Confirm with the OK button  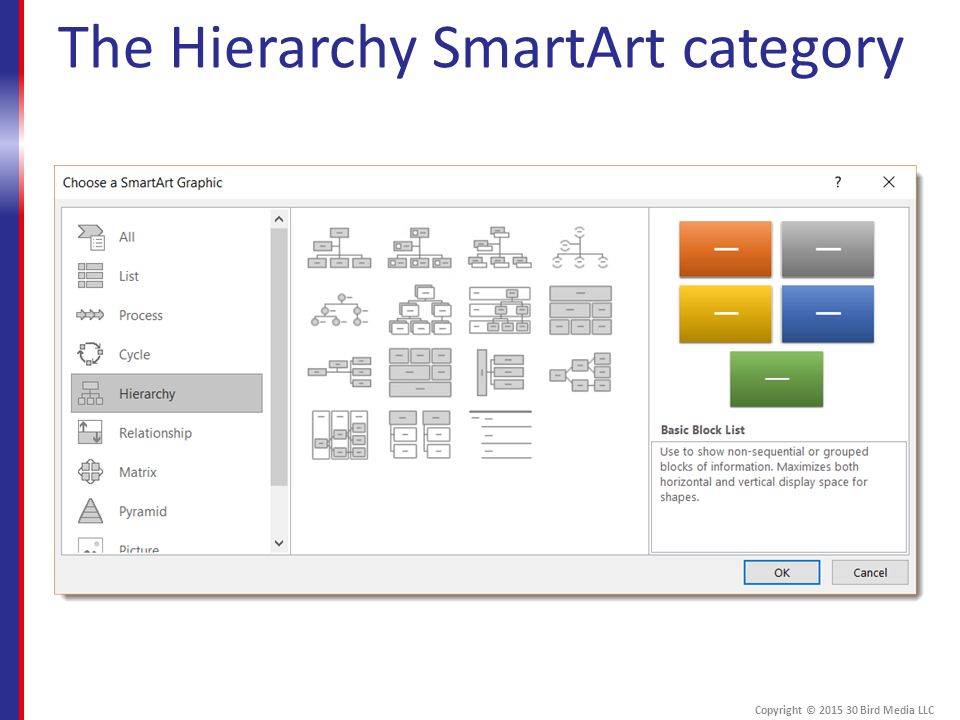coord(782,572)
